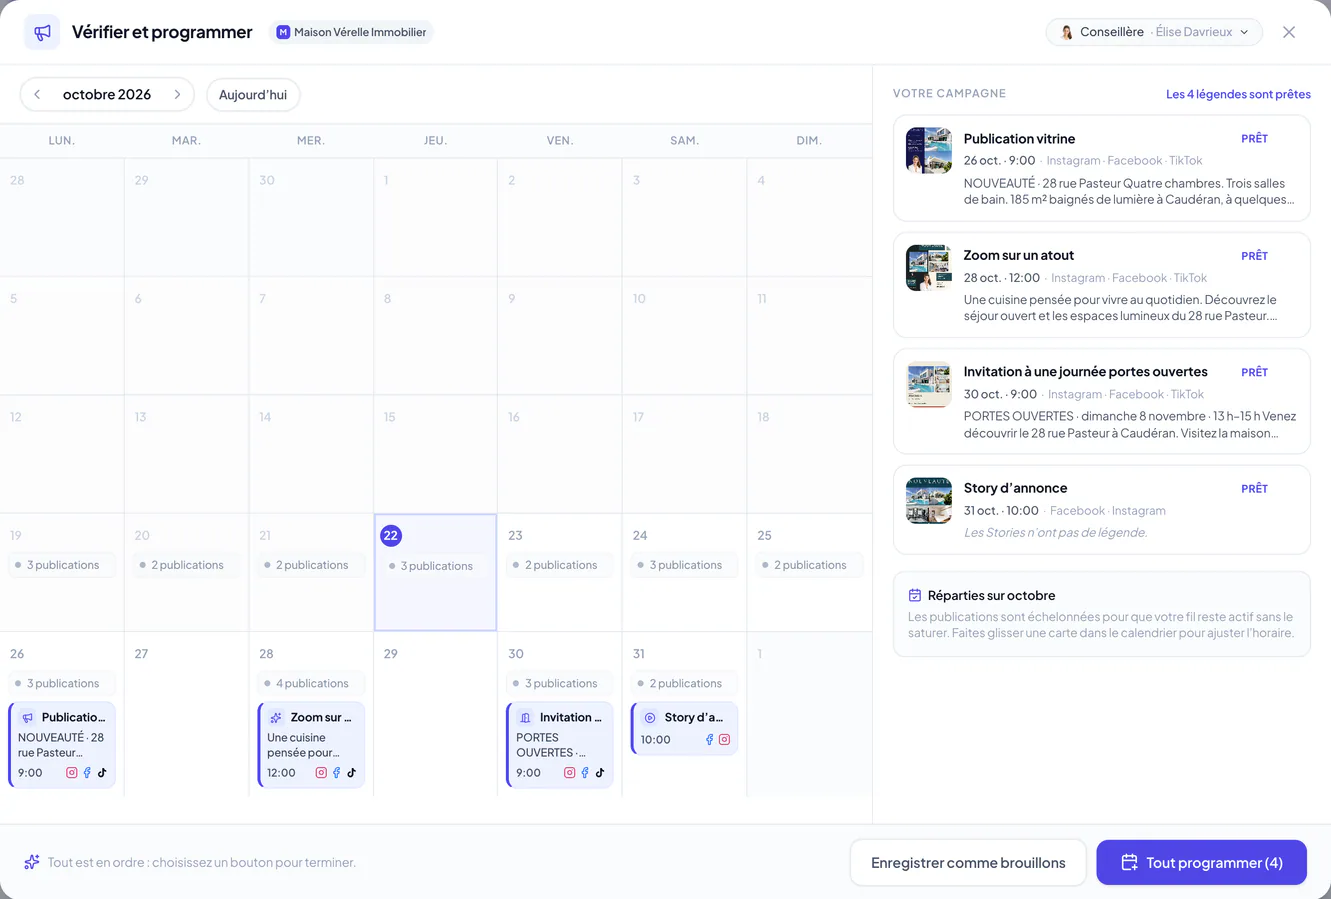Click the Instagram icon on the 12:00 event
This screenshot has width=1331, height=899.
click(x=321, y=773)
